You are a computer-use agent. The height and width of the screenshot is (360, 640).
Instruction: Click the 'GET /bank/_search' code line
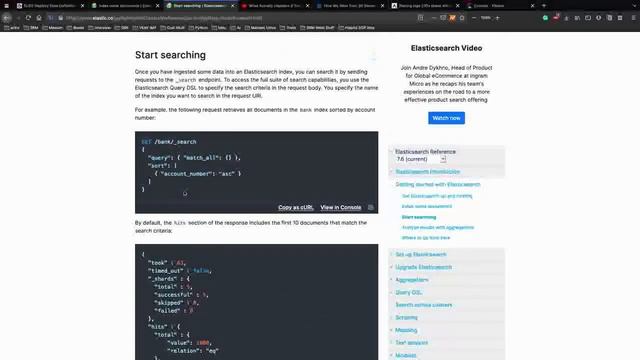pyautogui.click(x=169, y=142)
